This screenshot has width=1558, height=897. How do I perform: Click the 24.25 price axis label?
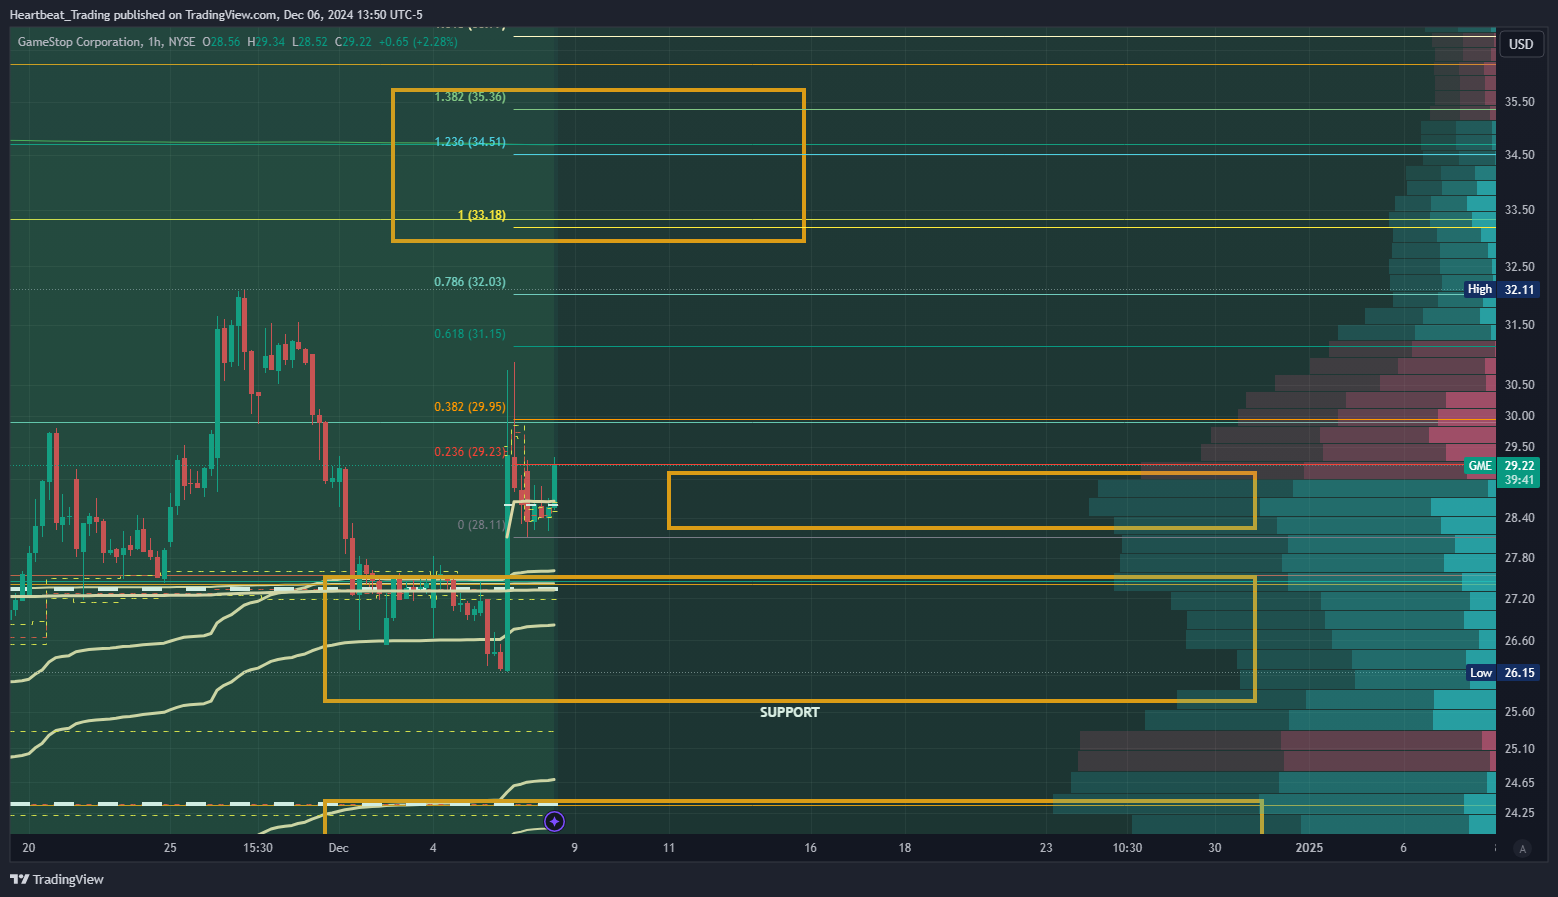pos(1520,813)
